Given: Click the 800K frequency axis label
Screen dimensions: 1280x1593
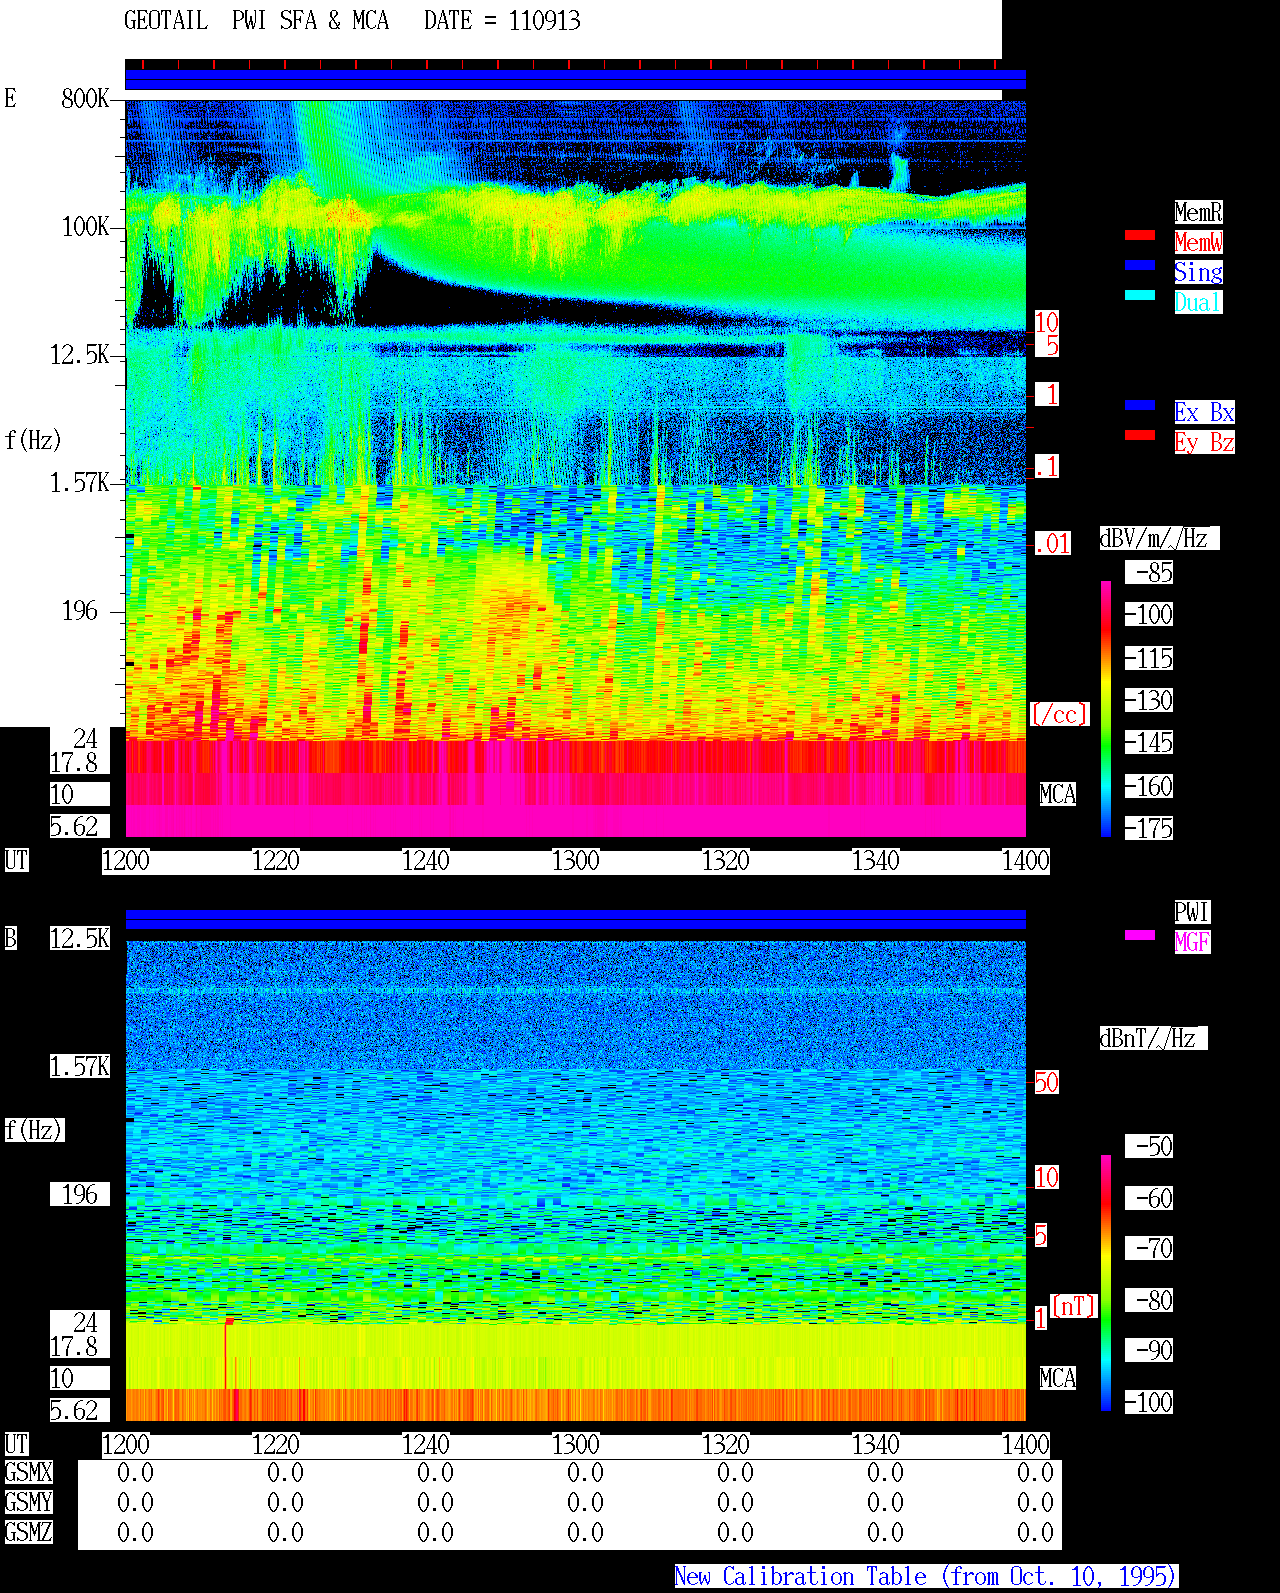Looking at the screenshot, I should [85, 99].
